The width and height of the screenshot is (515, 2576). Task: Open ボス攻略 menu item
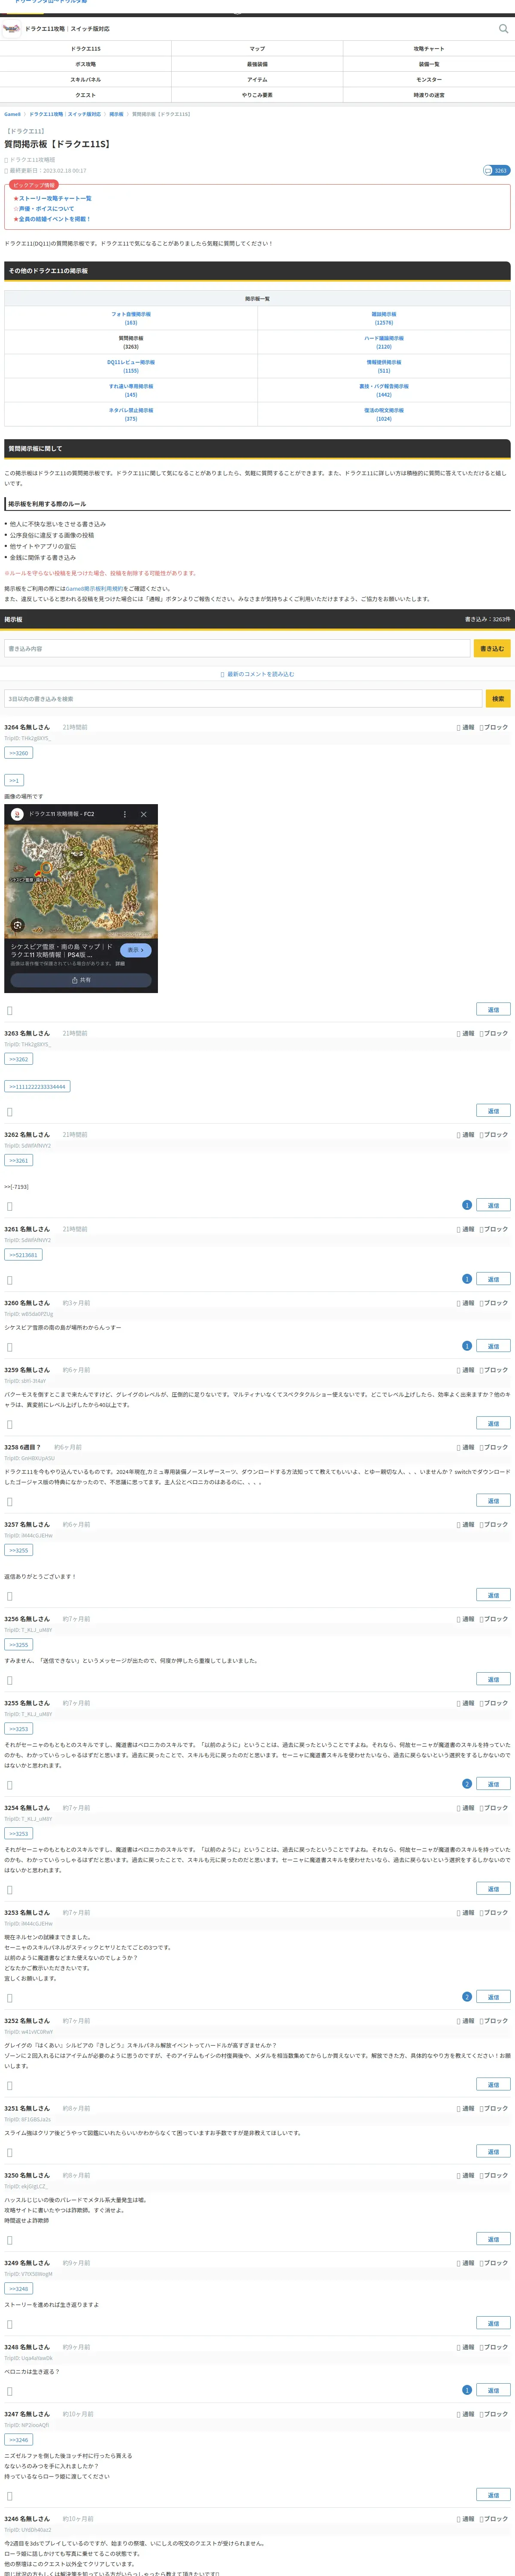(86, 64)
